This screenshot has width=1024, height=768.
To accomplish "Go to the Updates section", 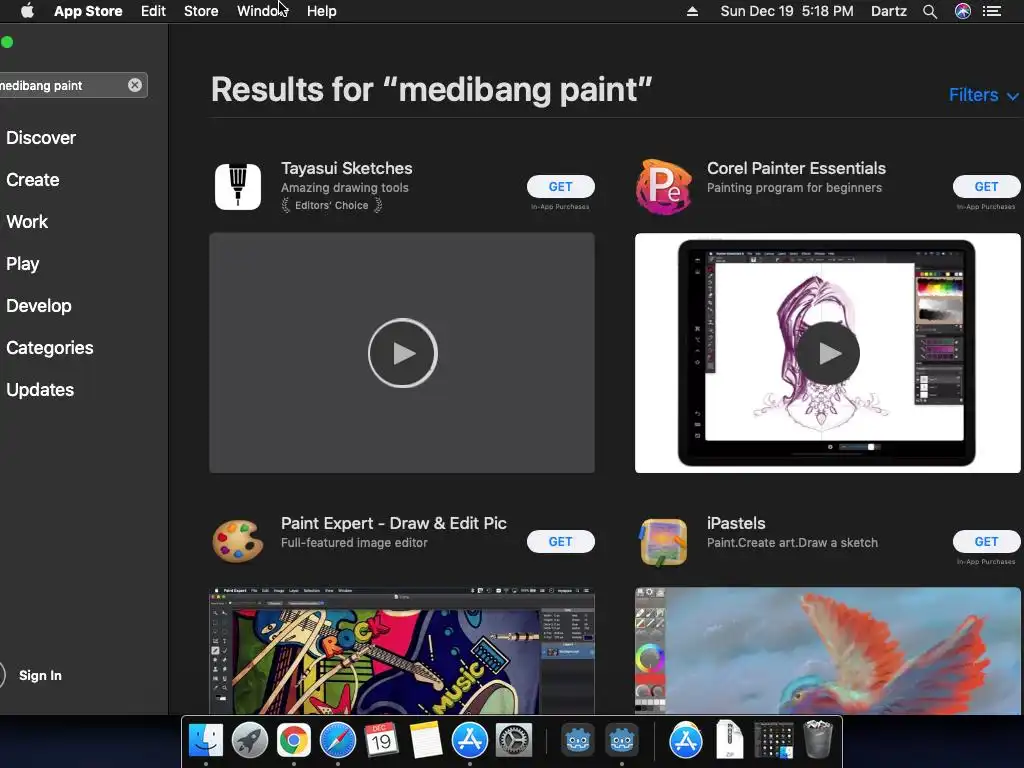I will [40, 390].
